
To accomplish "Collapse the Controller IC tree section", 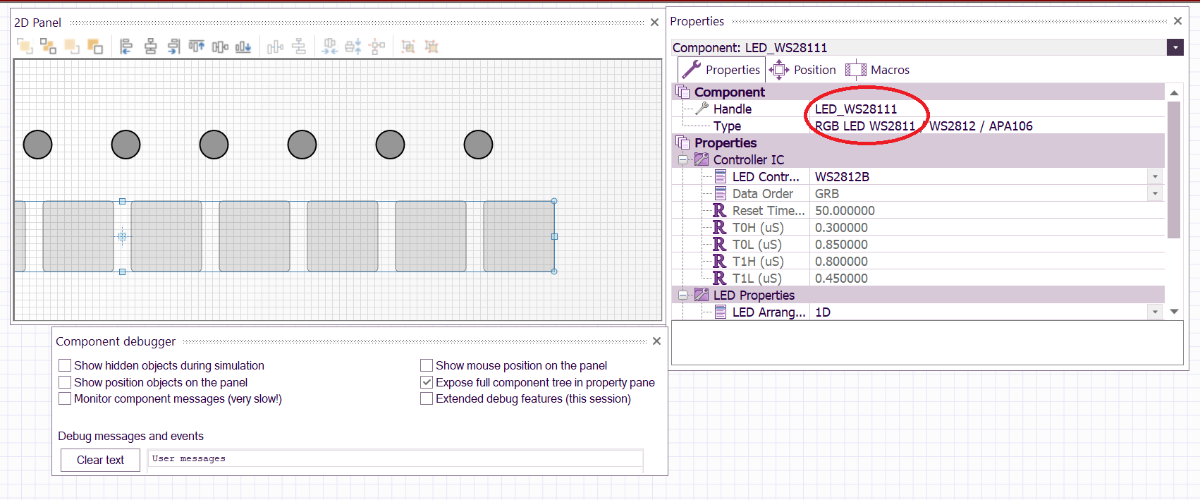I will tap(684, 160).
